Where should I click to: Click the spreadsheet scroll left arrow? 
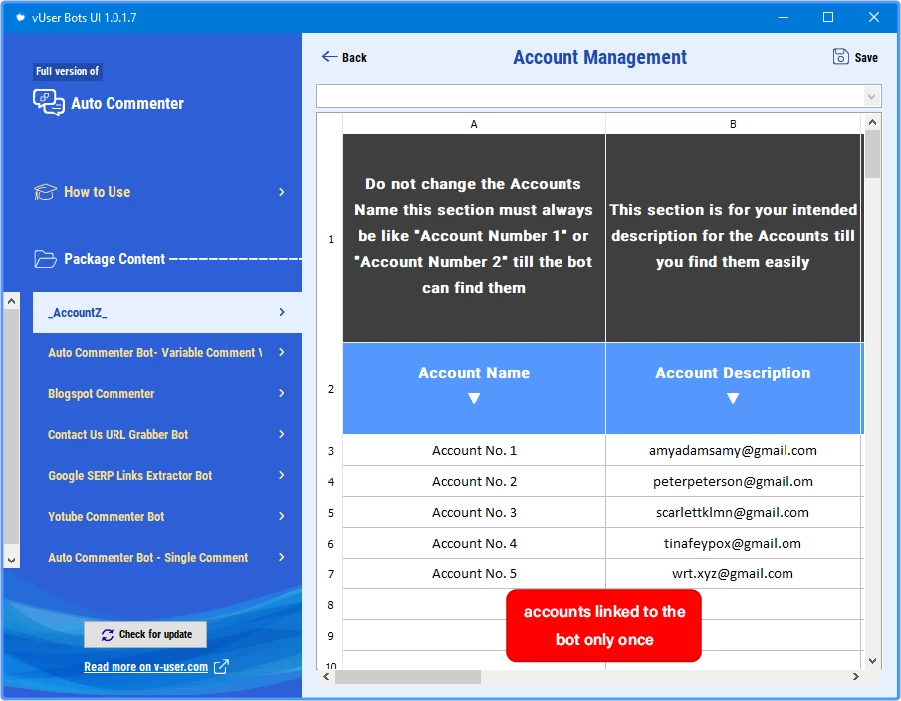pos(326,677)
